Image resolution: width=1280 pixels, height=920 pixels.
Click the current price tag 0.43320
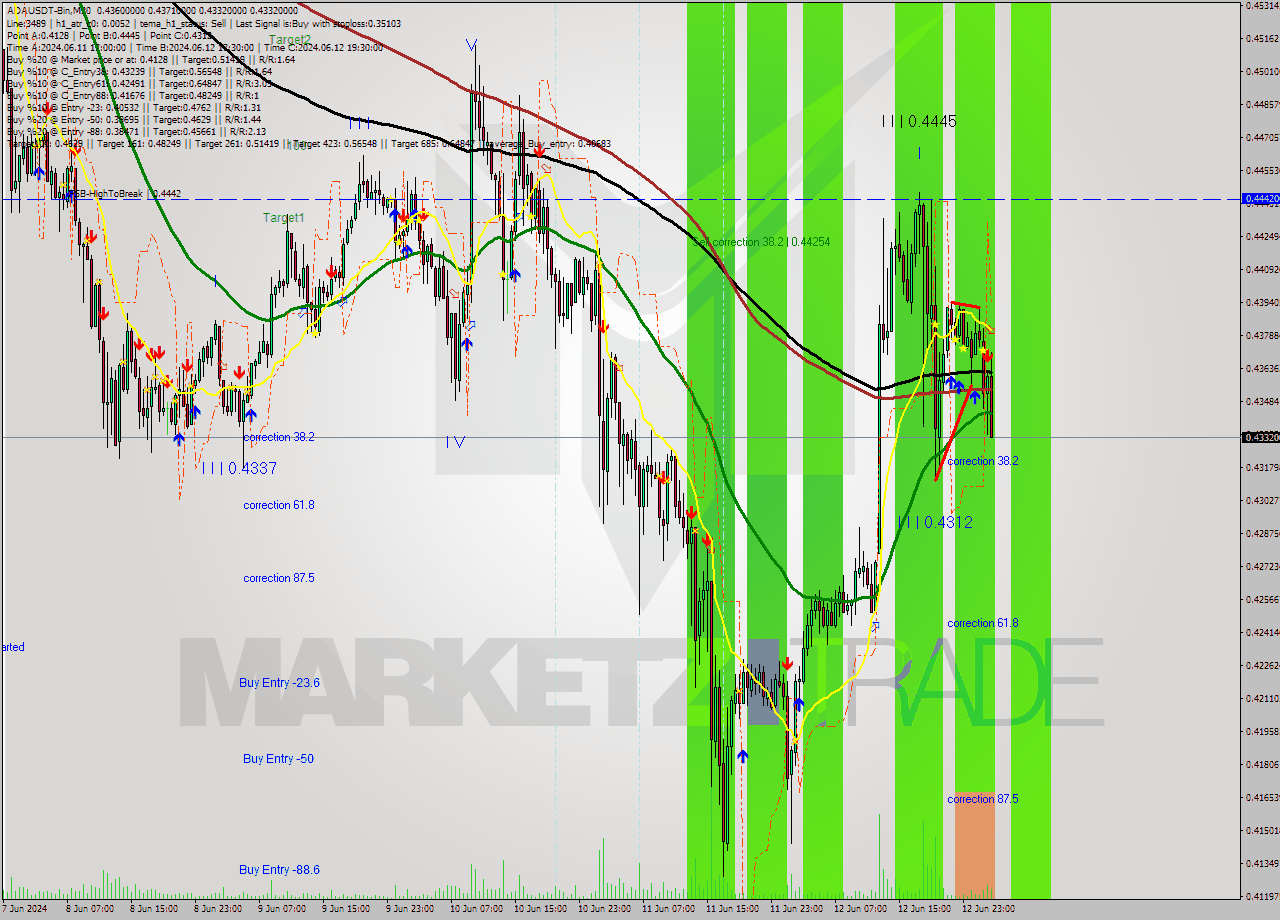coord(1260,437)
